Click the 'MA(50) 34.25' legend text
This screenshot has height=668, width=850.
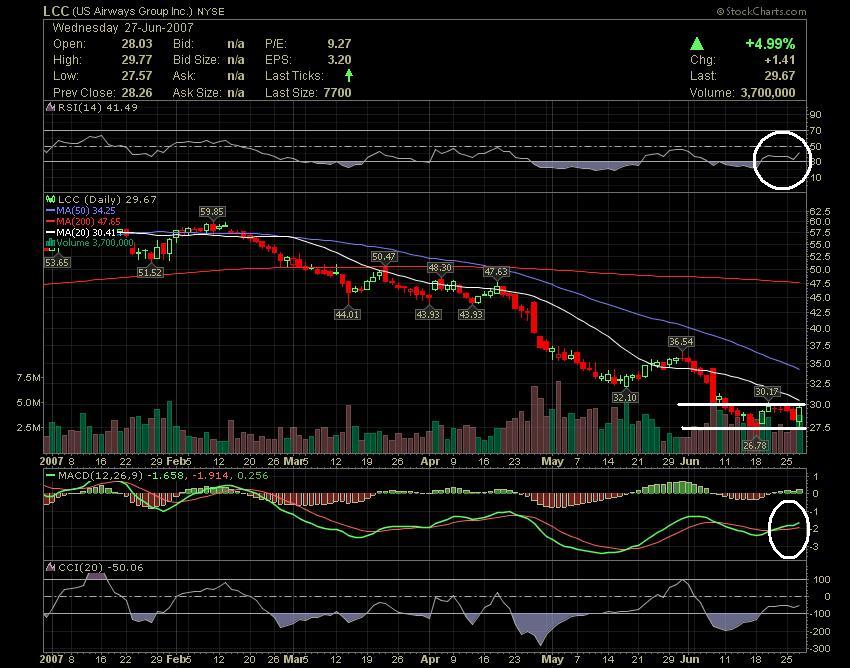click(x=86, y=210)
